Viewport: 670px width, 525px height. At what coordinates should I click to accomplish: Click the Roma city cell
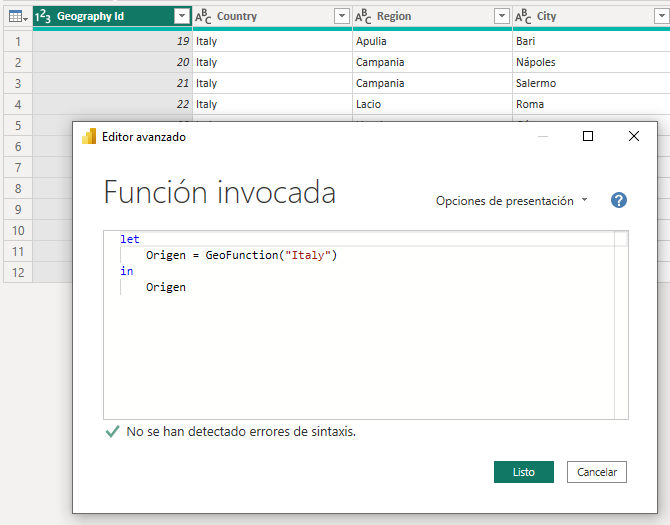coord(591,104)
